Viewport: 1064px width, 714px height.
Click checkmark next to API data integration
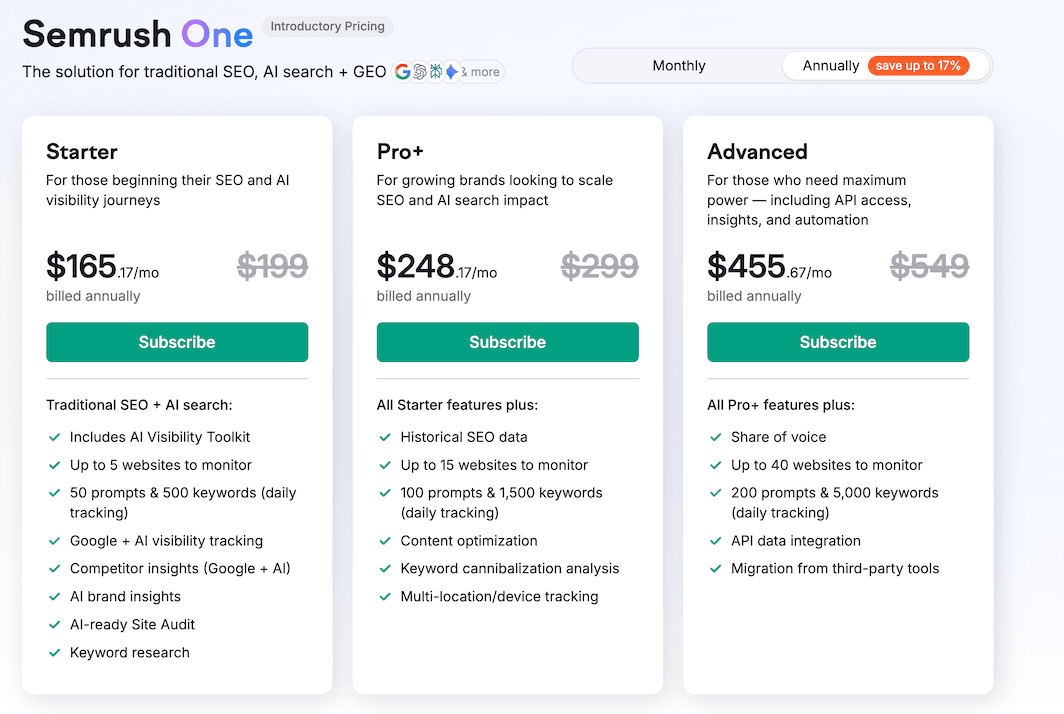click(715, 541)
